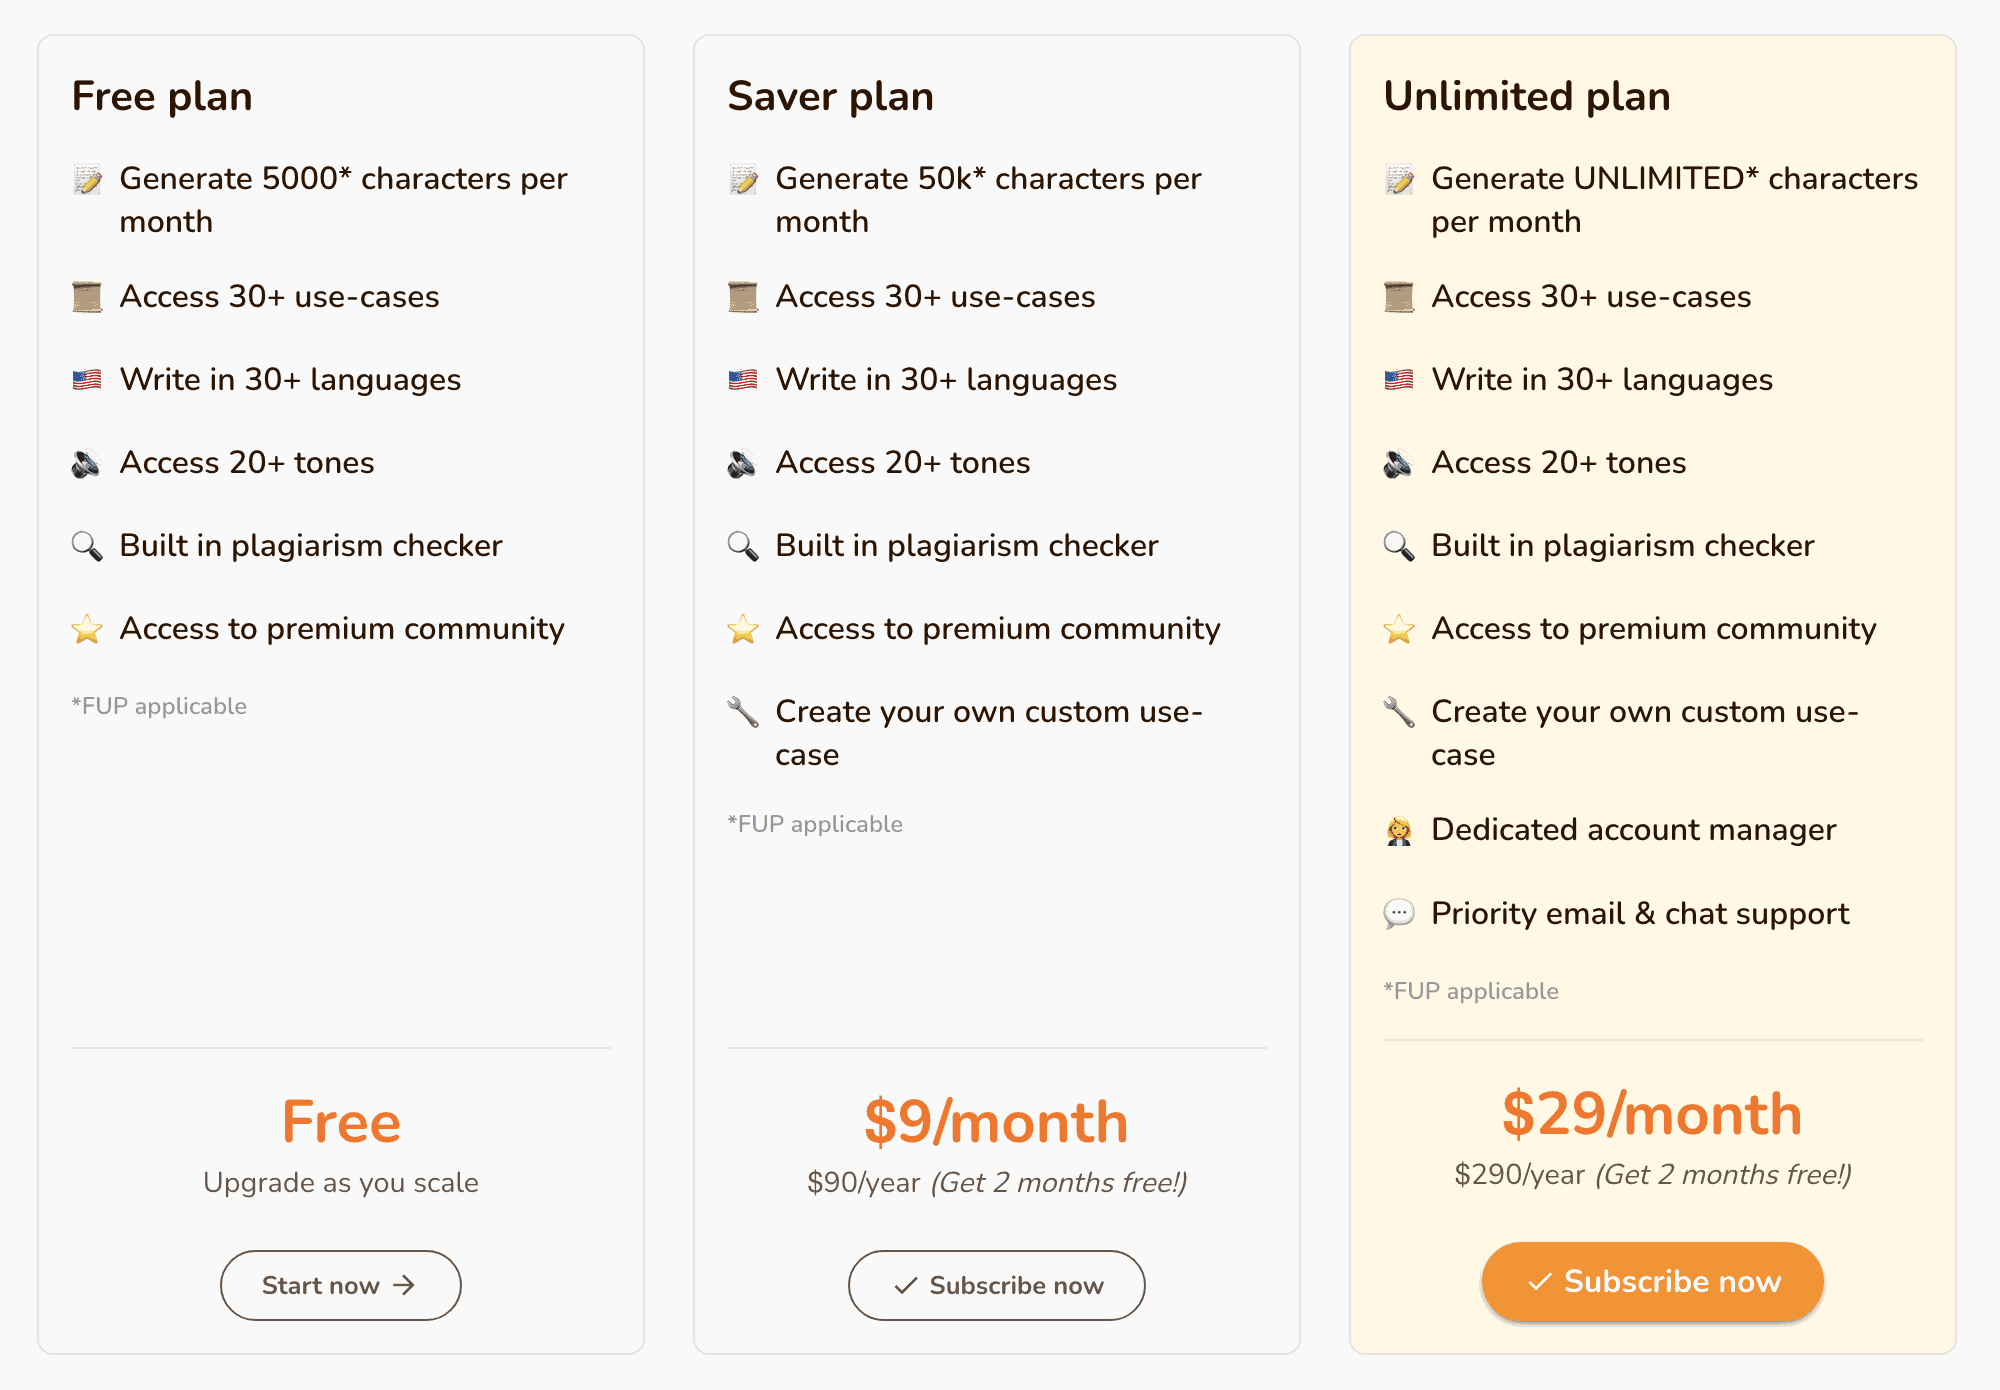Click the tones icon in the Free plan

pos(86,462)
